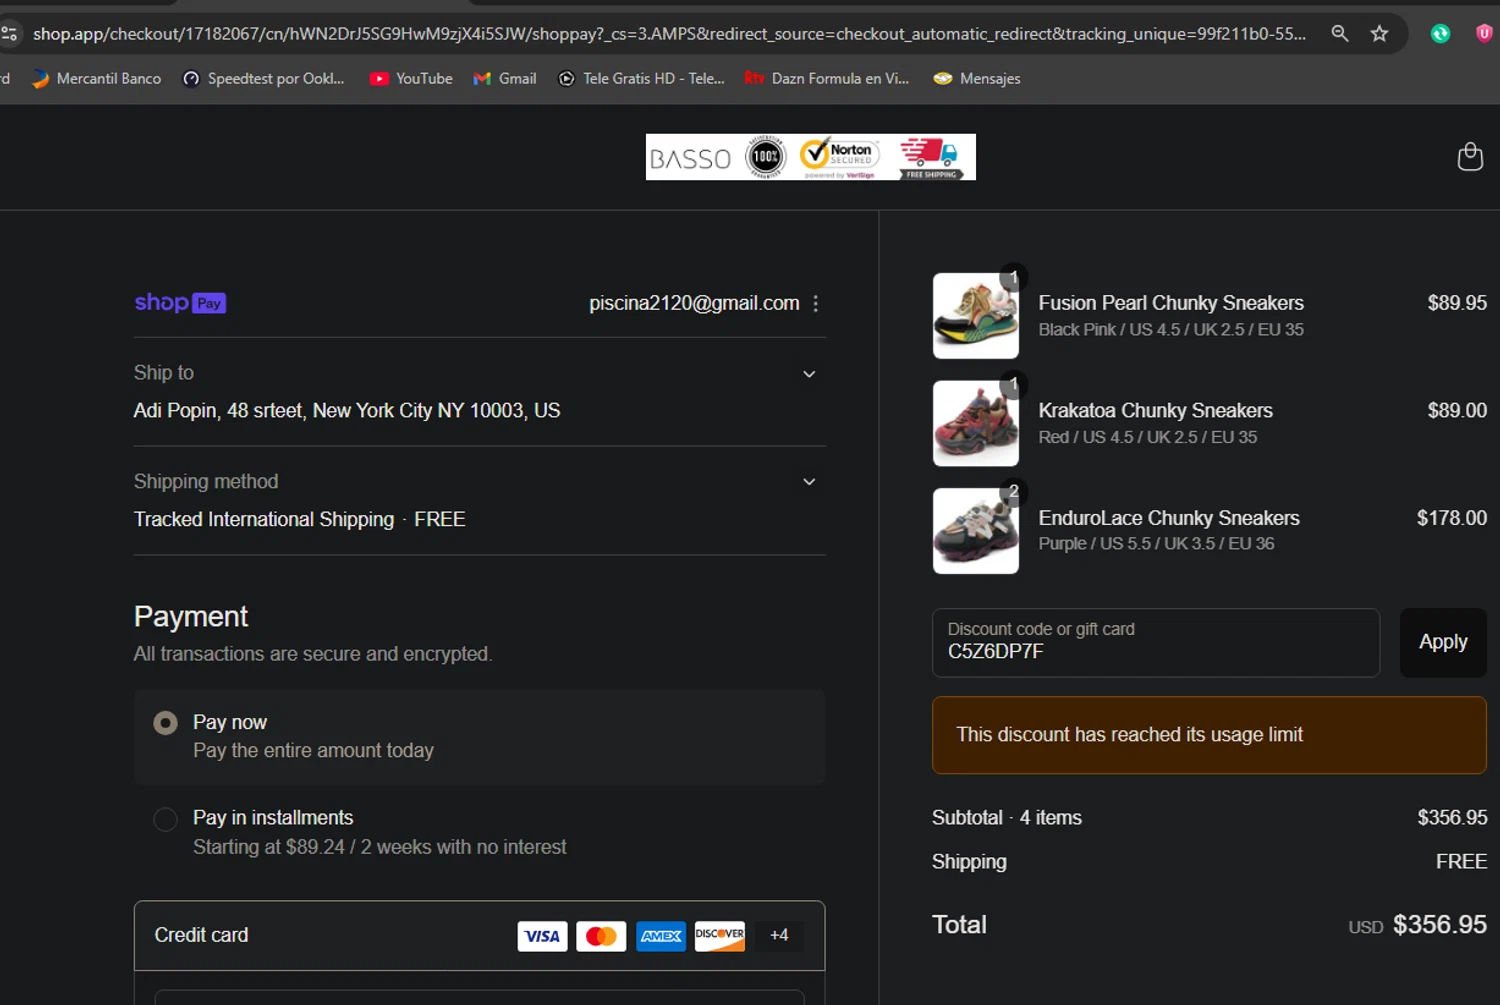The image size is (1500, 1005).
Task: Open the Dazn Formula en Vivo bookmark
Action: (827, 78)
